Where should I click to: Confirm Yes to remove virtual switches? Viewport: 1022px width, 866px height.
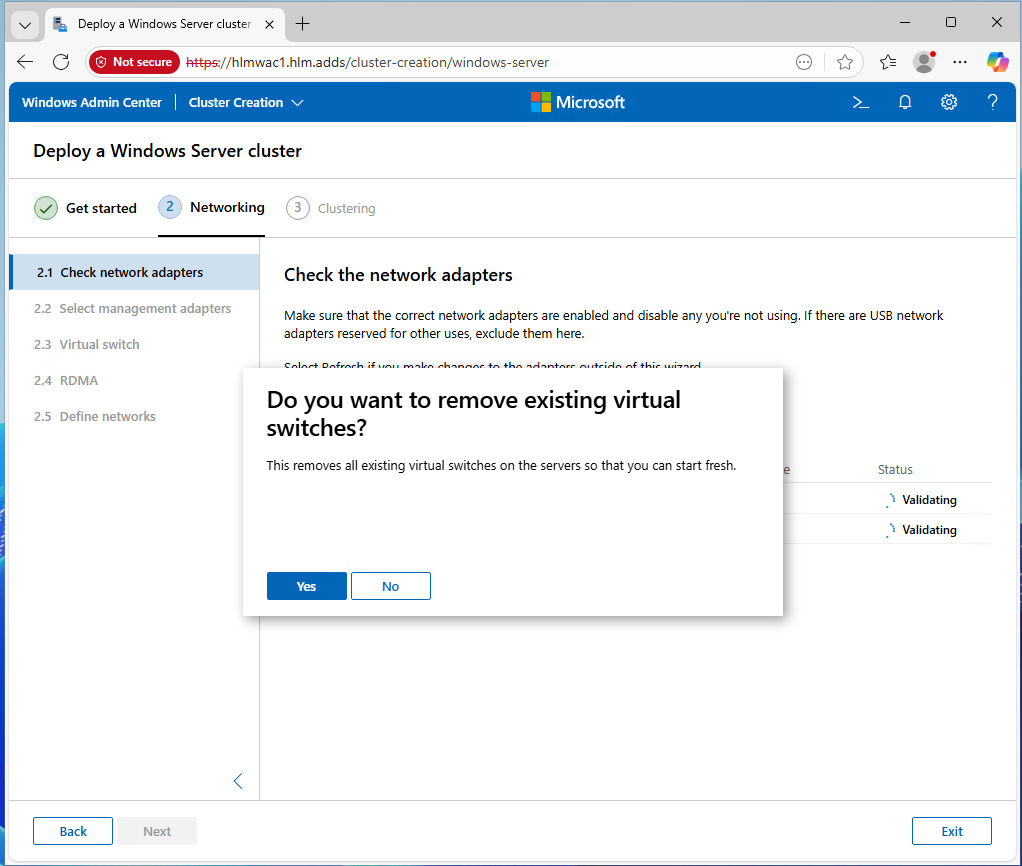coord(306,586)
